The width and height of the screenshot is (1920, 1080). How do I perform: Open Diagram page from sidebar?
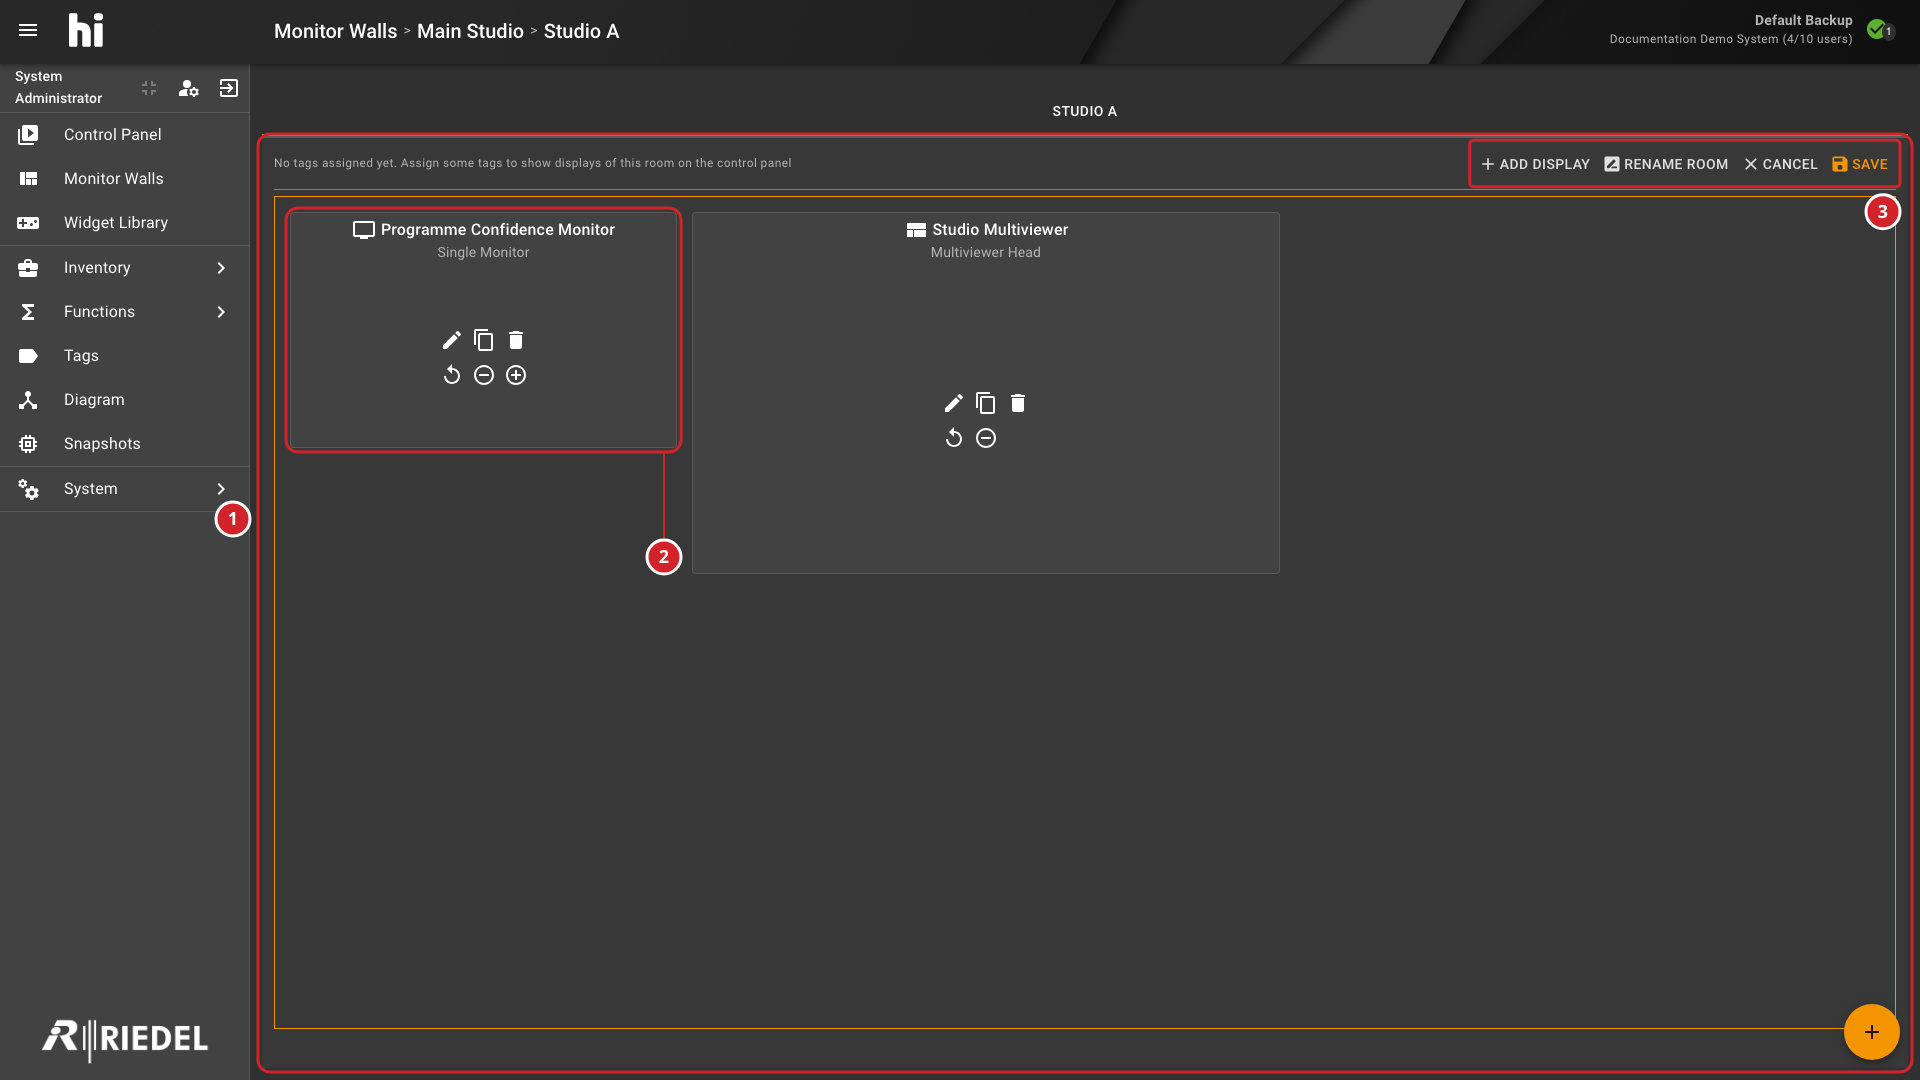point(124,400)
